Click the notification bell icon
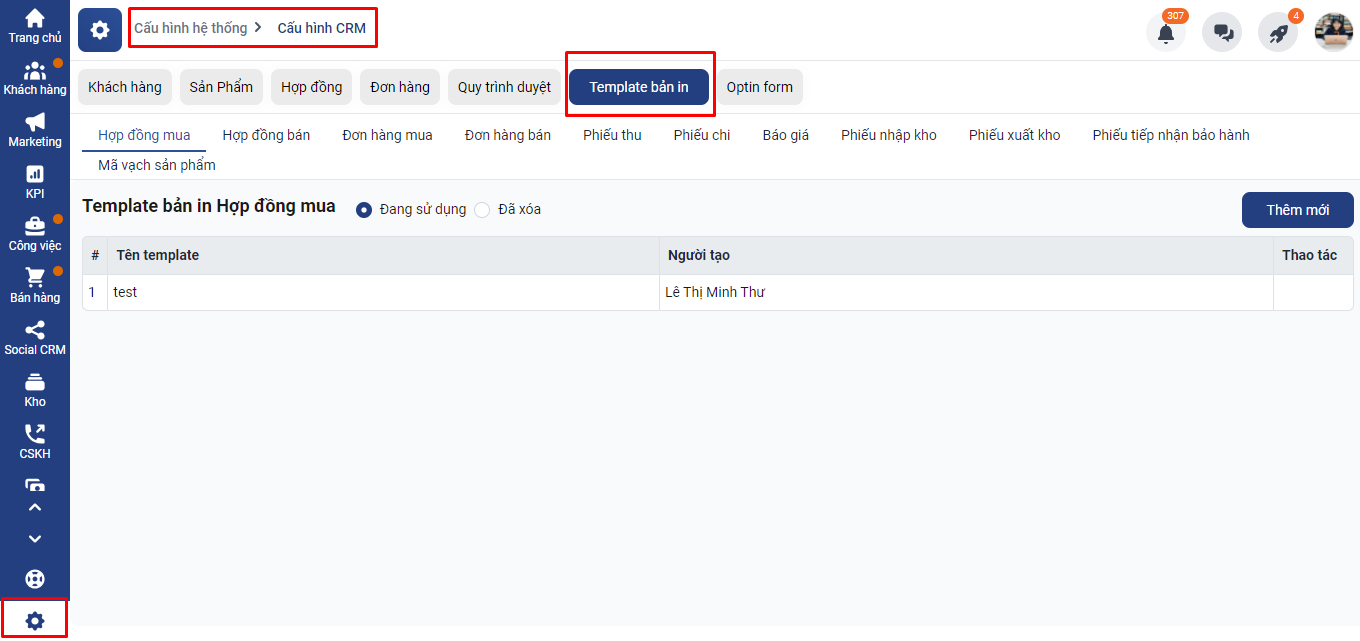 click(x=1165, y=33)
